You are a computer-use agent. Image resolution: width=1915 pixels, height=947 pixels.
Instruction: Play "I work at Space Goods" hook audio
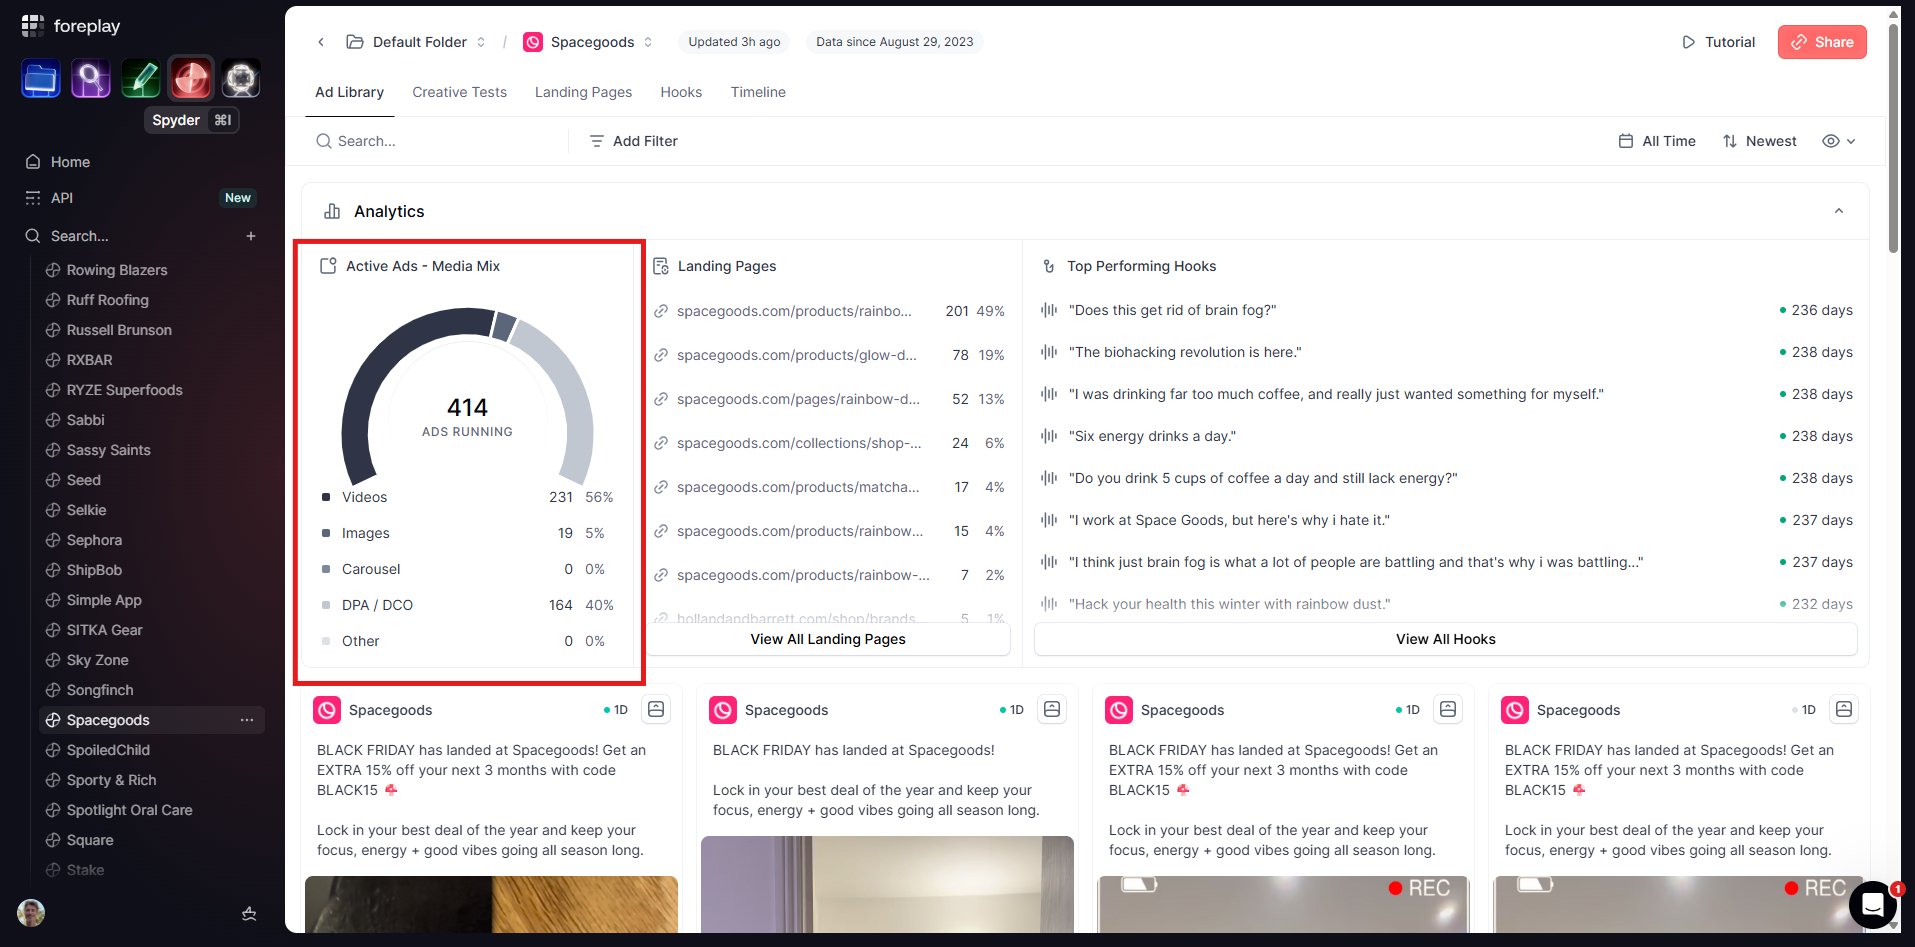point(1049,520)
